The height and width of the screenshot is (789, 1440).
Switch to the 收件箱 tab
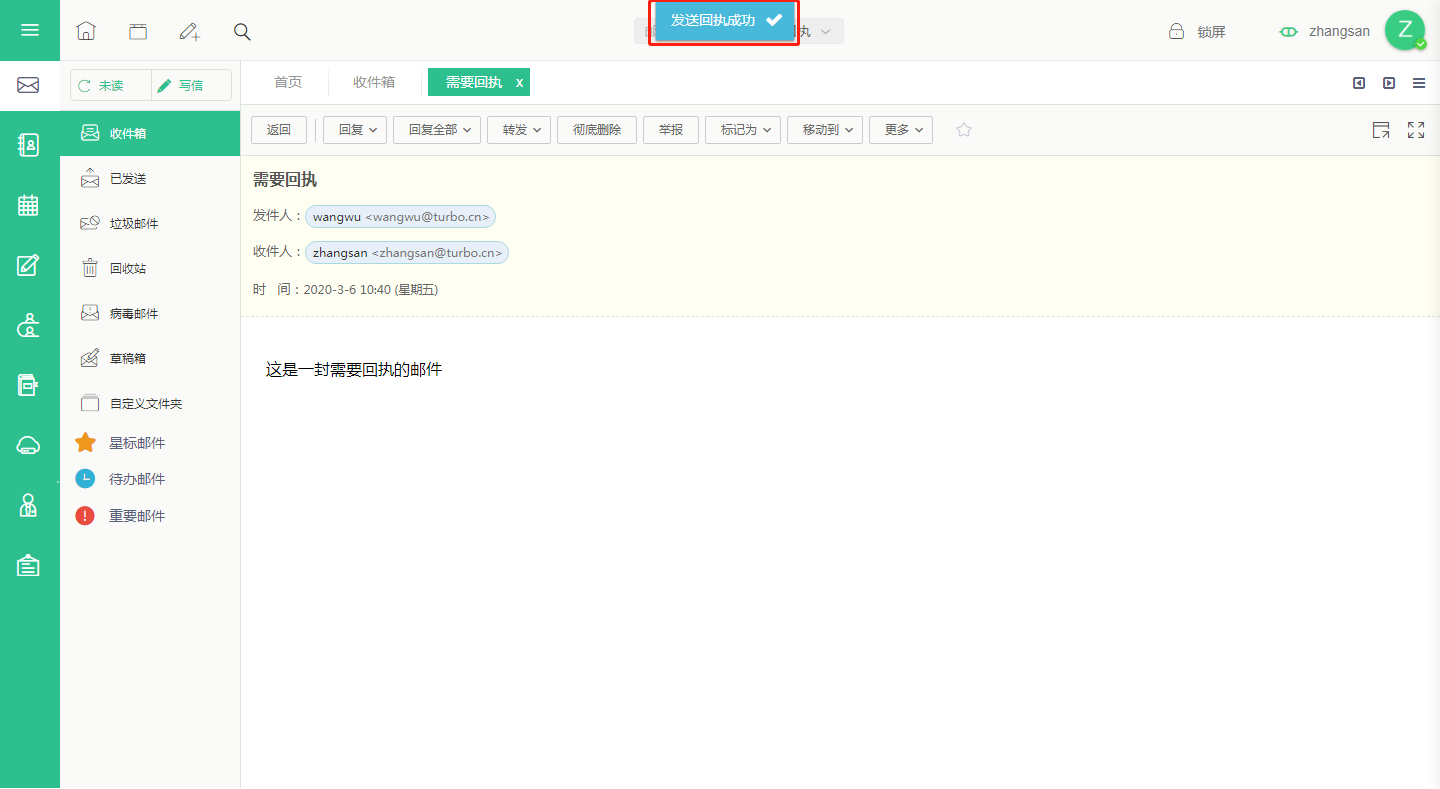(374, 82)
